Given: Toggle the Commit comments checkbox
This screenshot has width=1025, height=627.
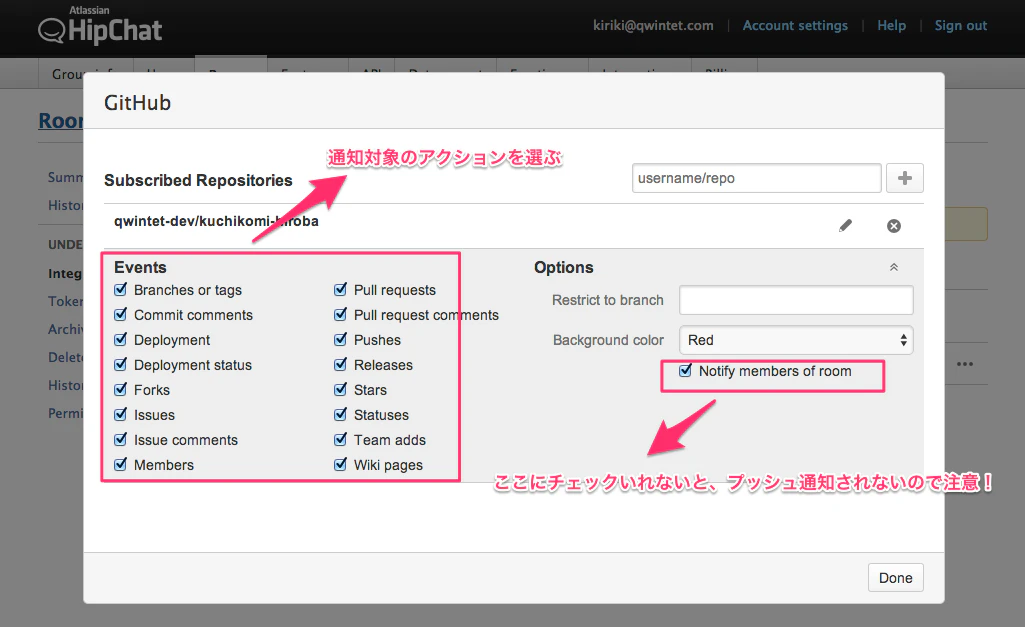Looking at the screenshot, I should click(x=120, y=314).
